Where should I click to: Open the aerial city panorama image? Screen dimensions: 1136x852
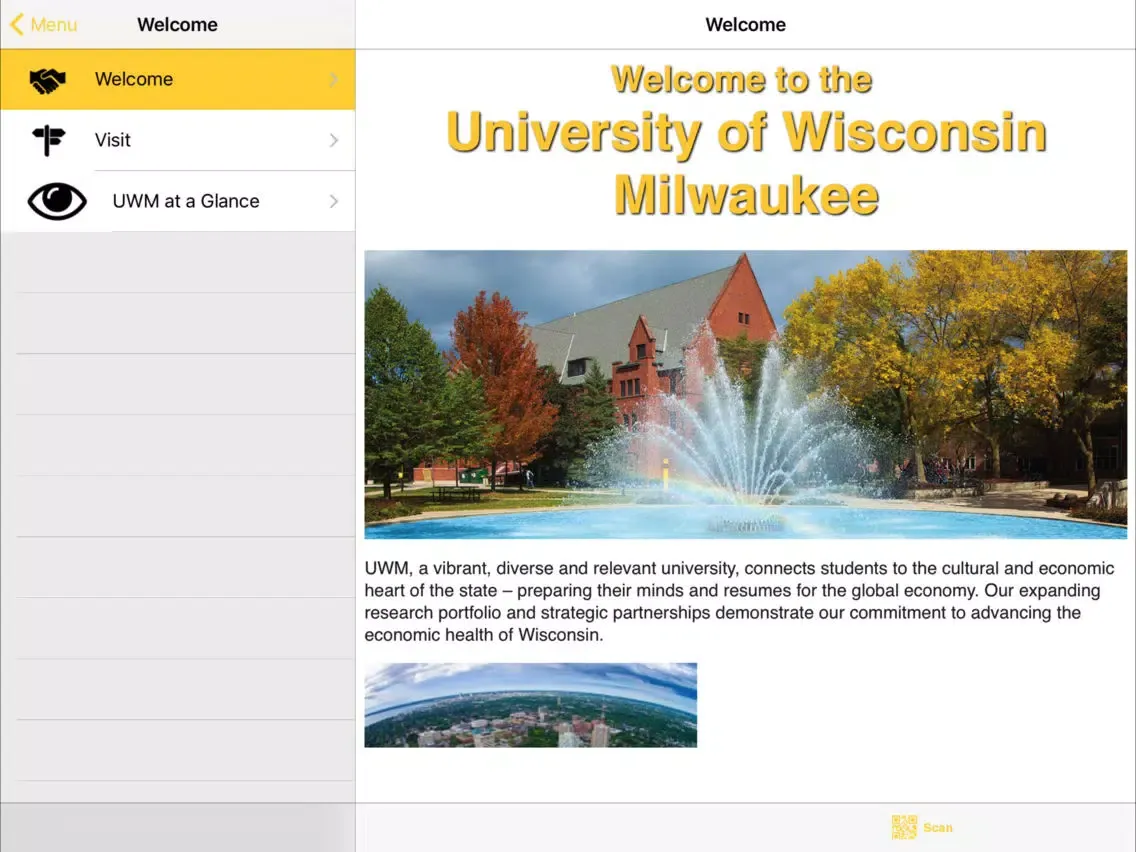click(530, 705)
